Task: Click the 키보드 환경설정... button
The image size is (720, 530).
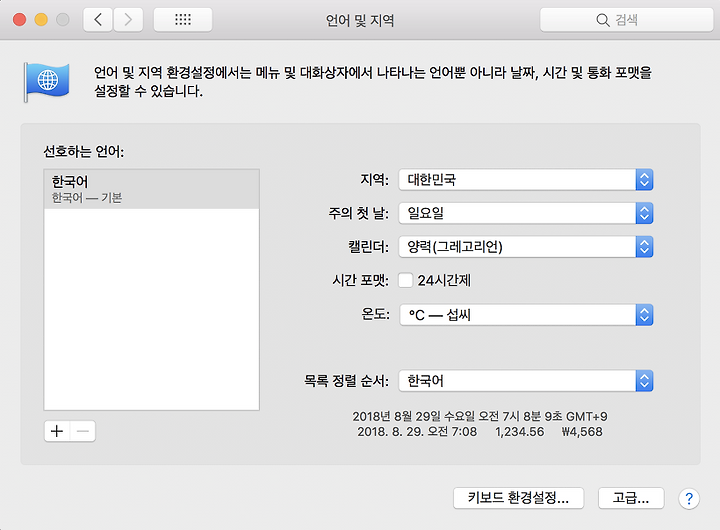Action: (x=518, y=498)
